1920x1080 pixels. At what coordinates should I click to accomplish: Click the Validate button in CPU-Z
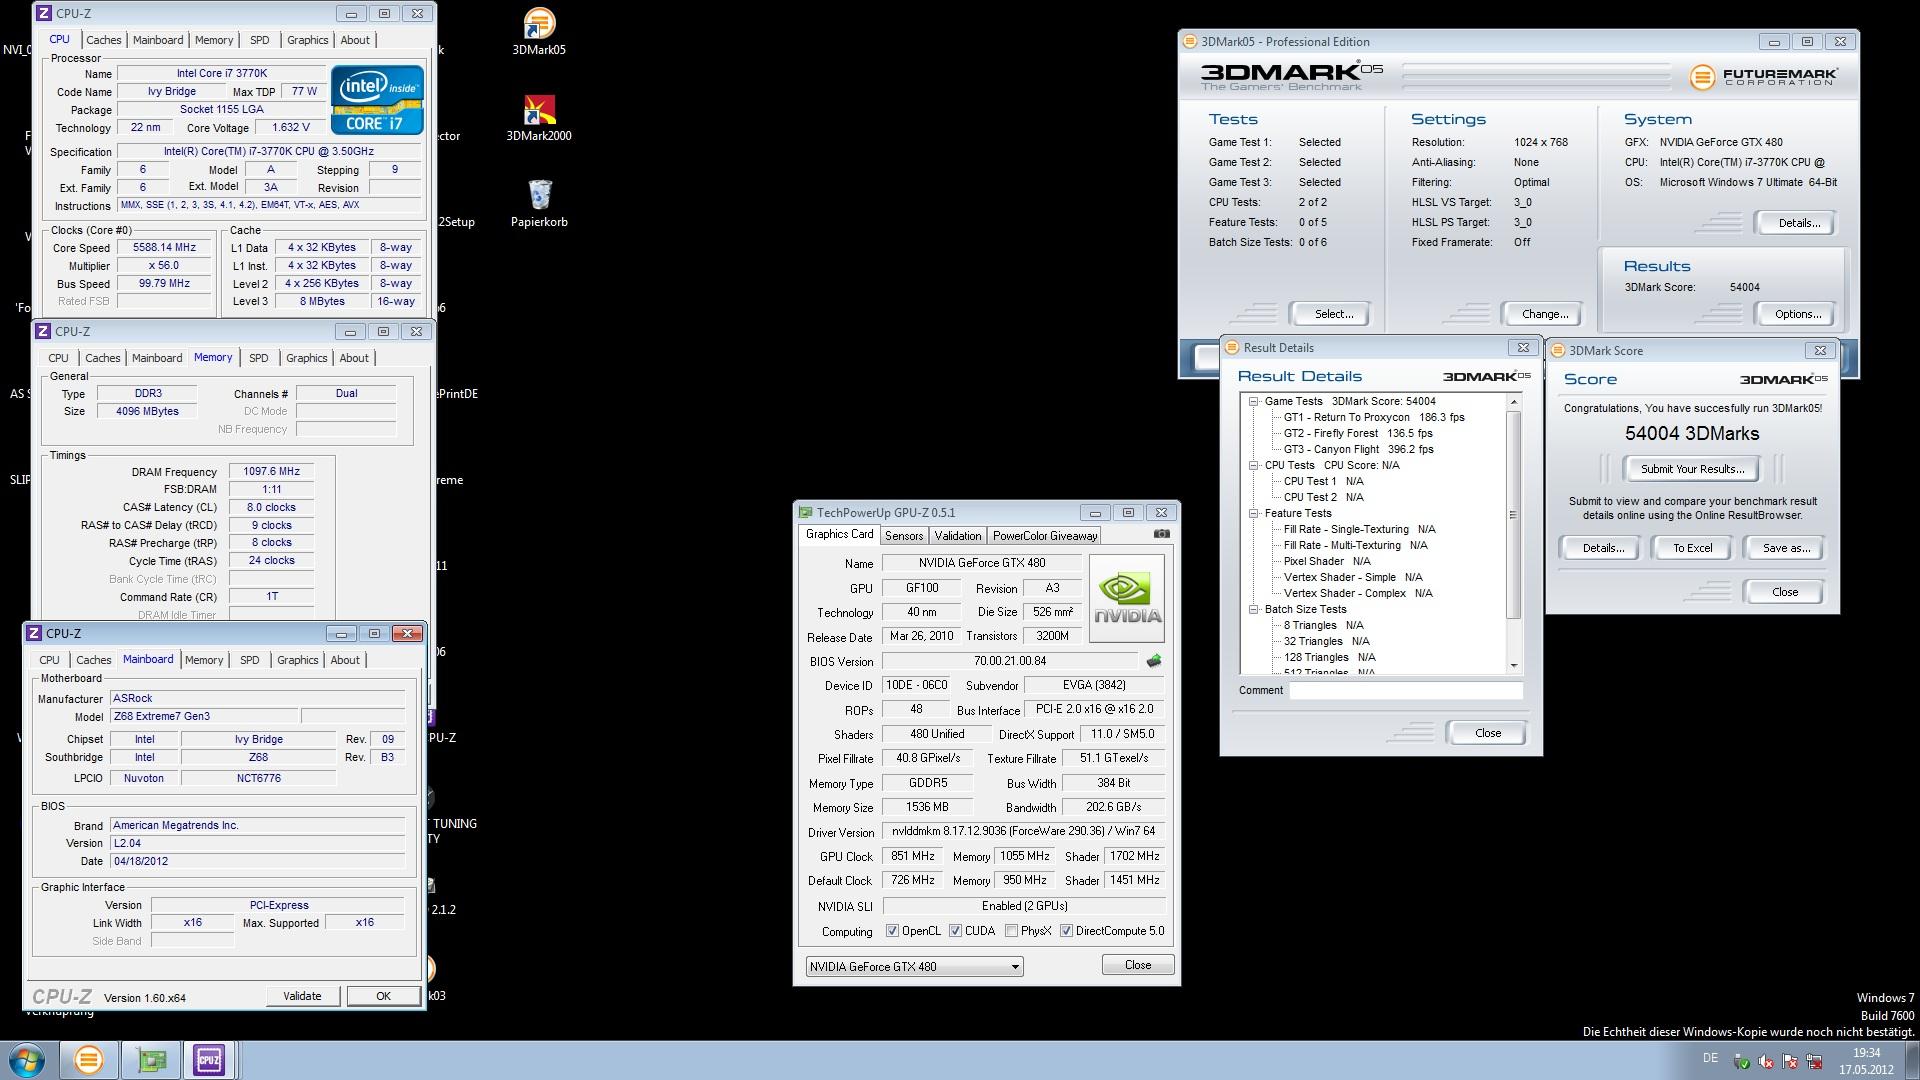tap(302, 996)
